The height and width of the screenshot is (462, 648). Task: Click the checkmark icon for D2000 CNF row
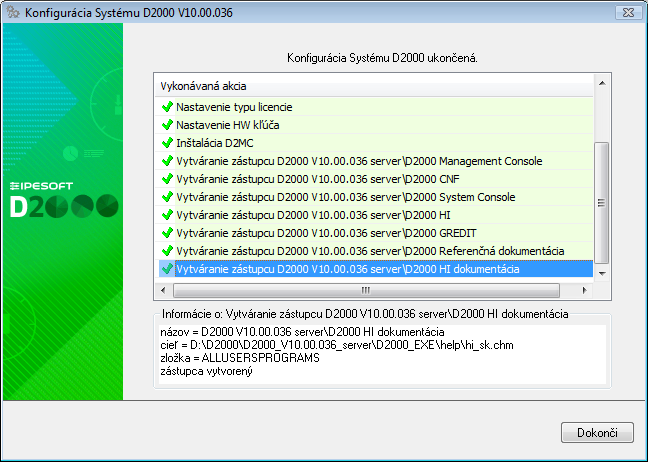(167, 178)
